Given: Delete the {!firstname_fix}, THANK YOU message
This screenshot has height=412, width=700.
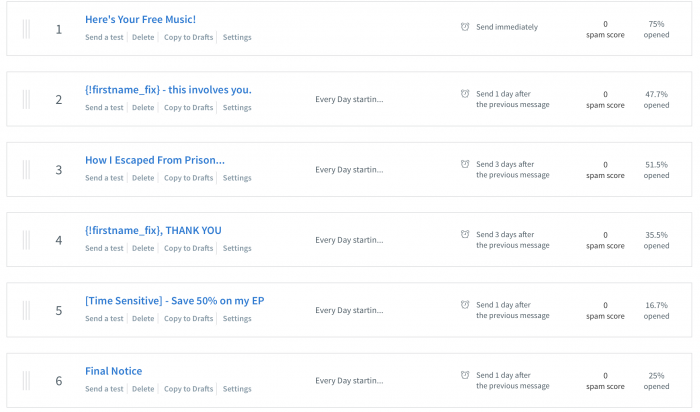Looking at the screenshot, I should pyautogui.click(x=143, y=248).
